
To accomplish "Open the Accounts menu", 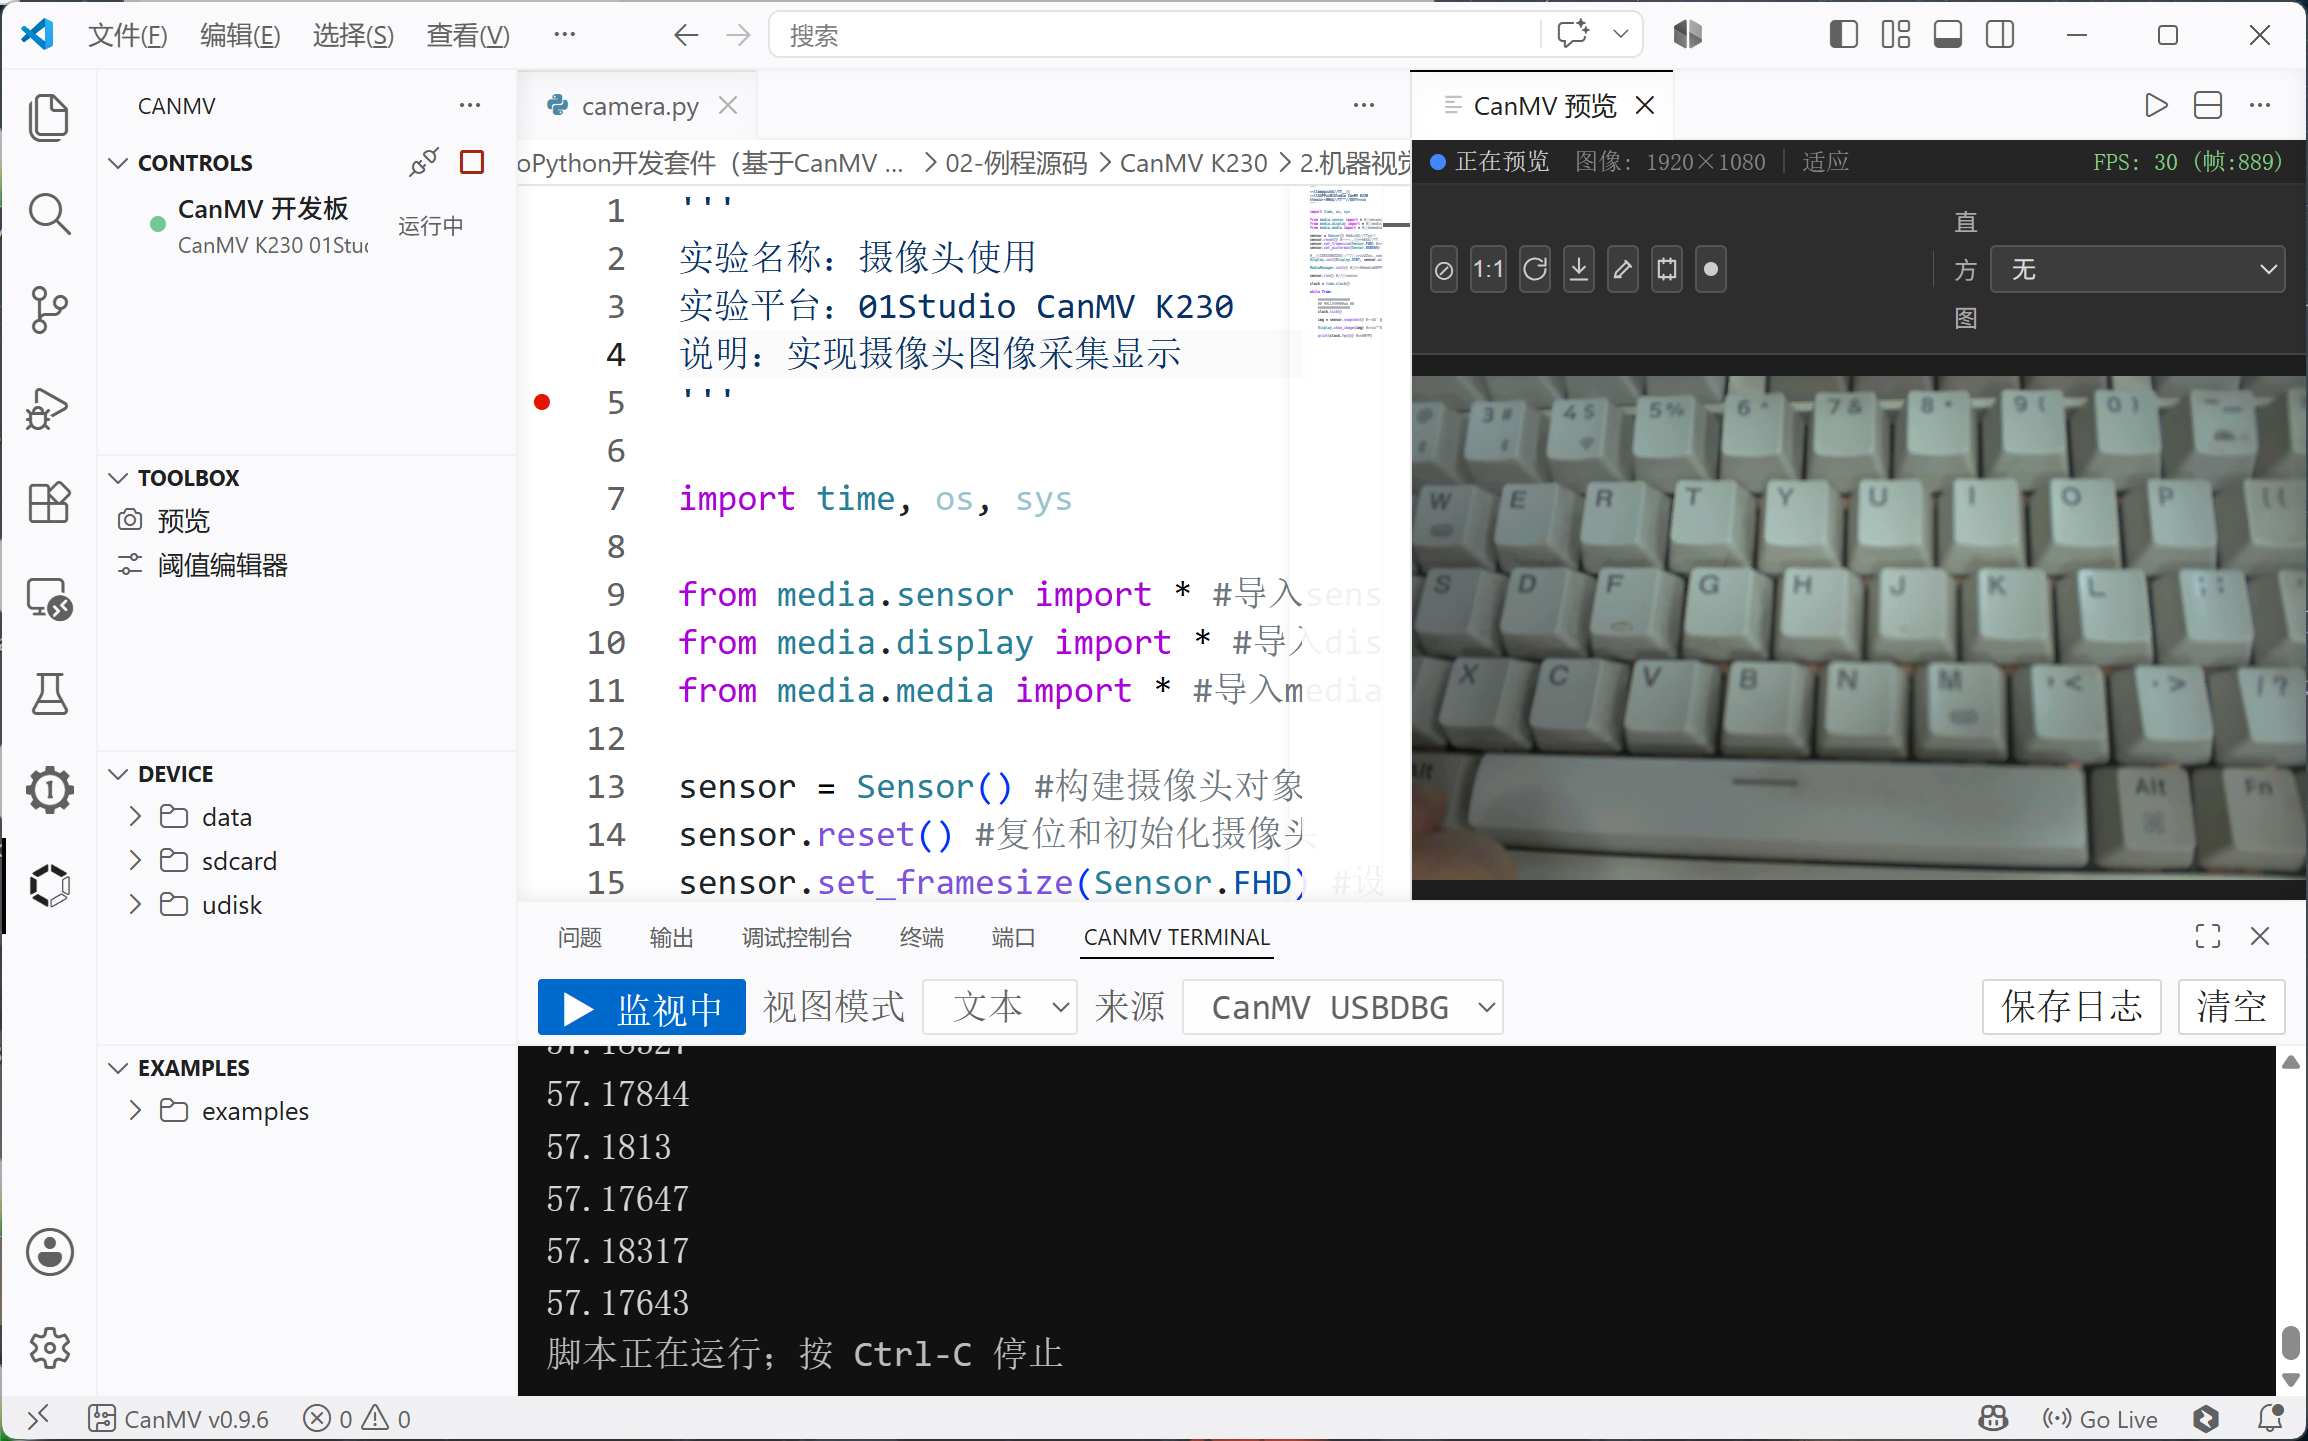I will [x=49, y=1252].
